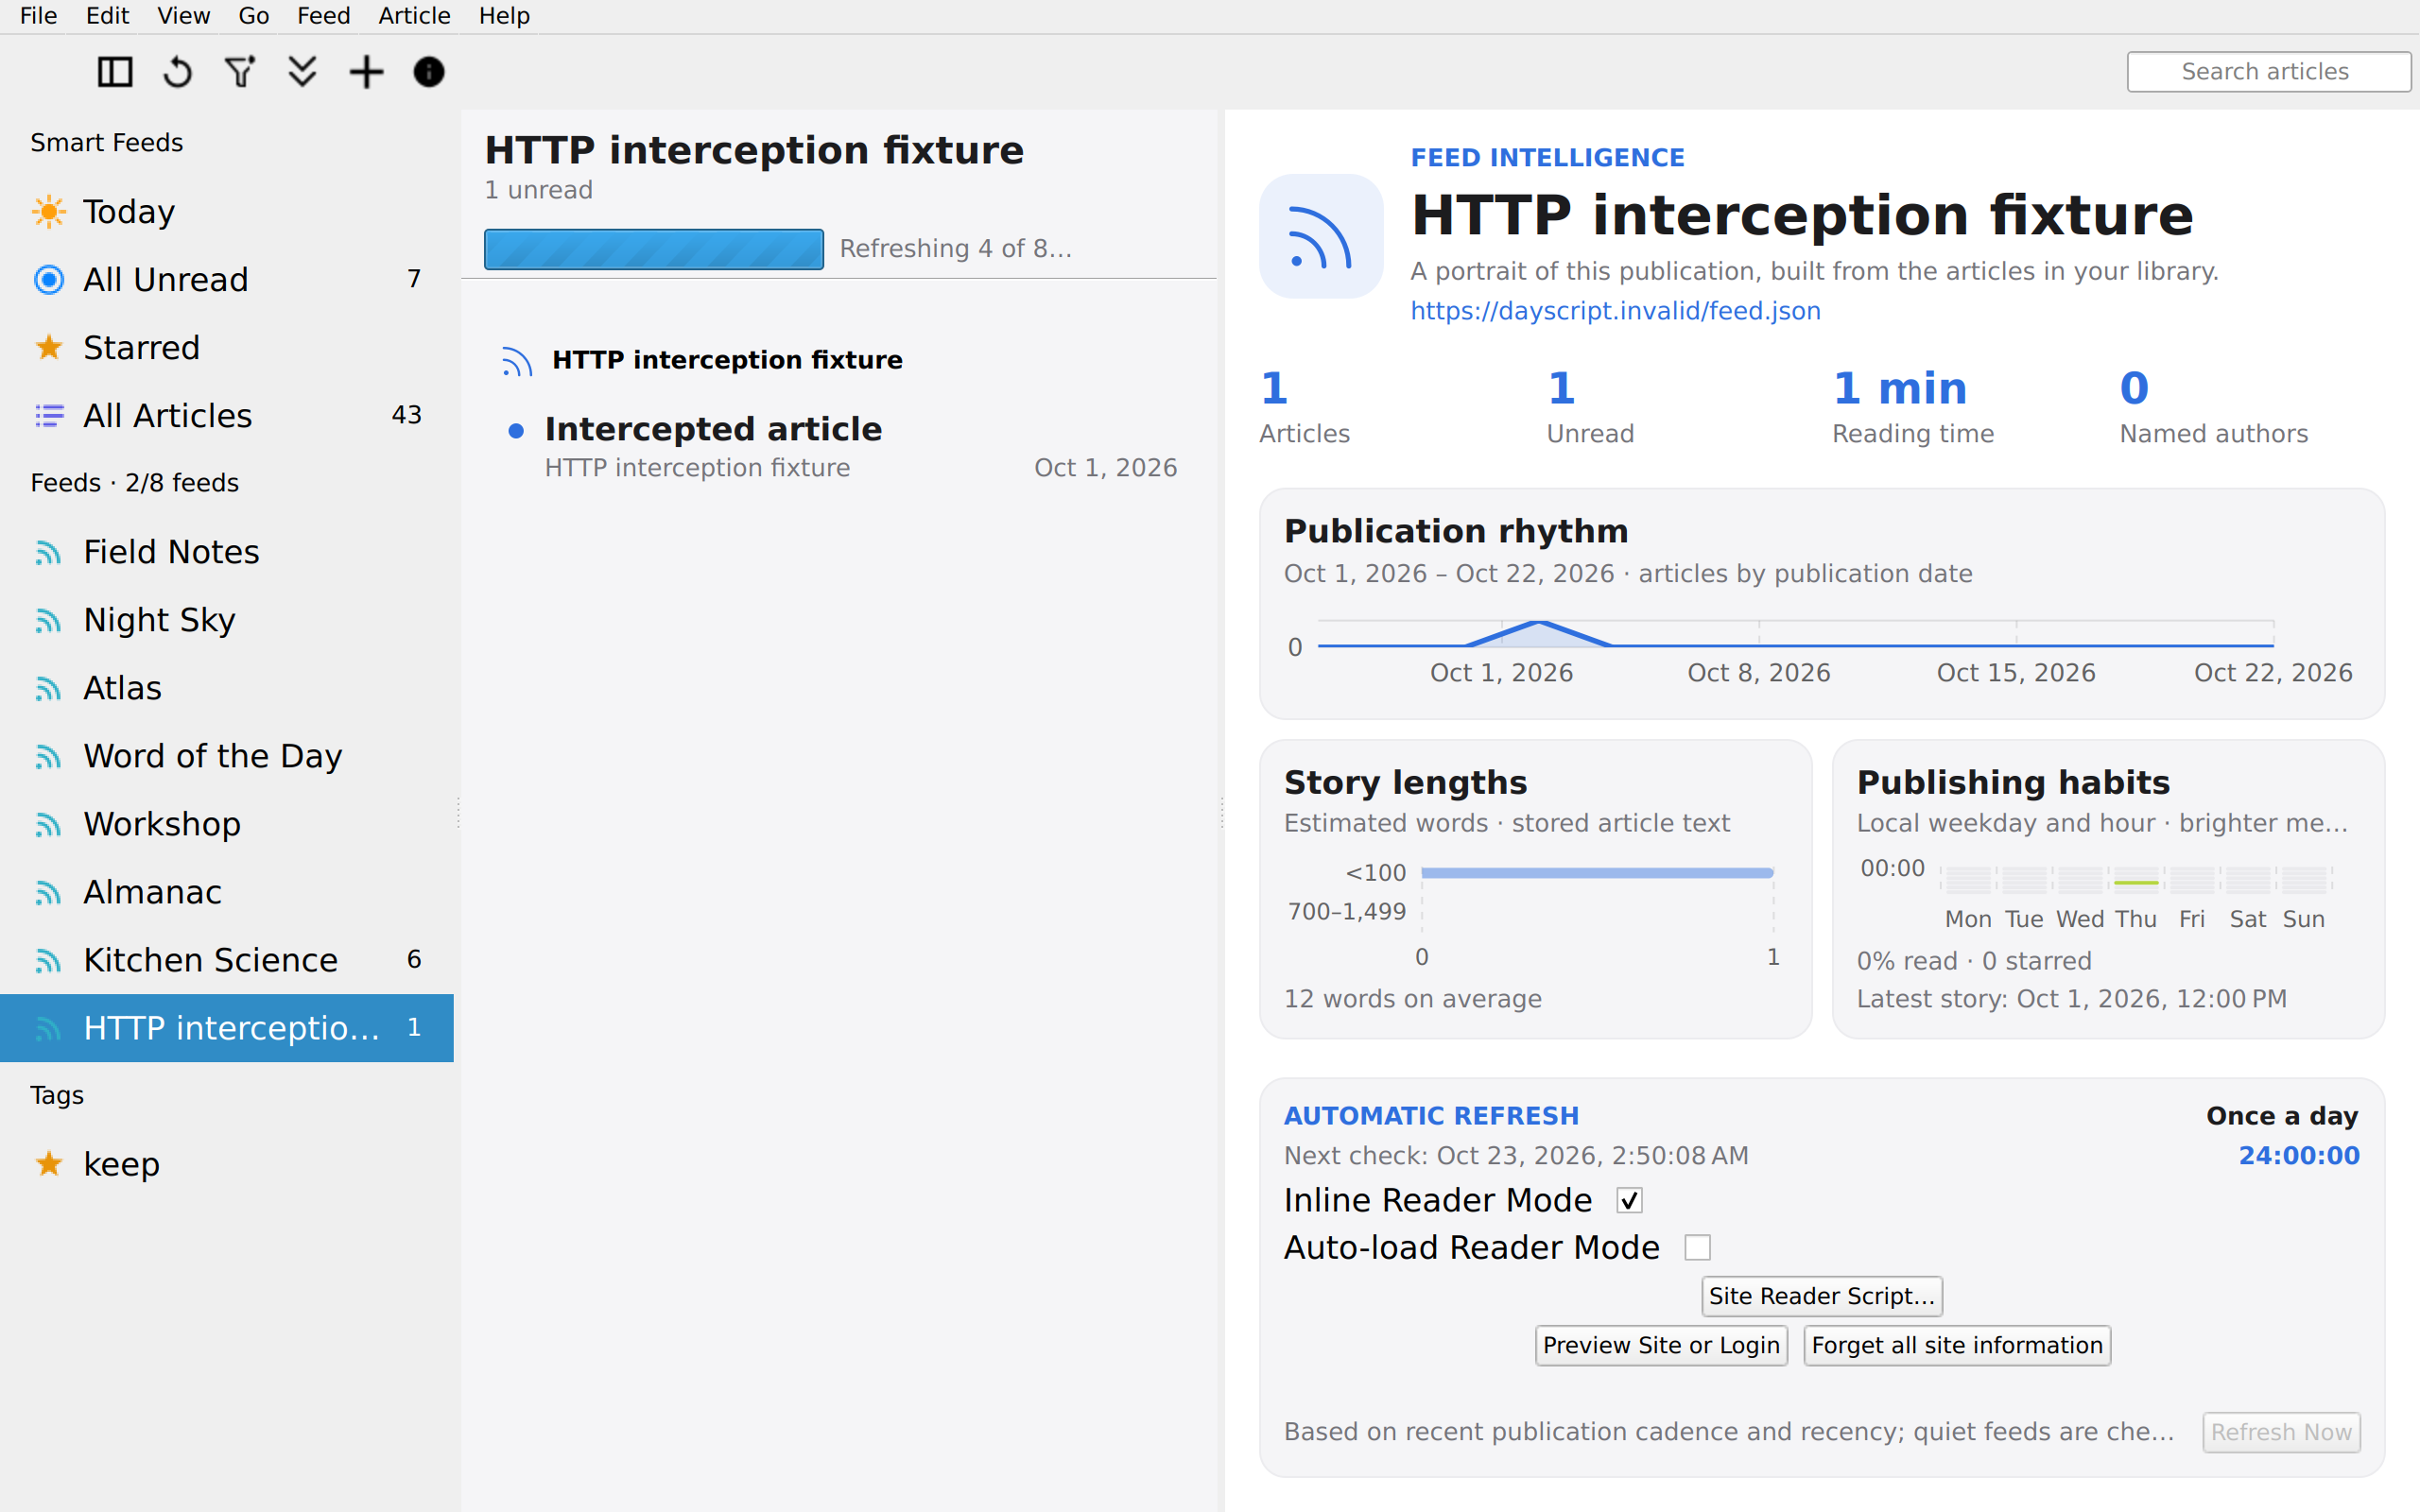Open the Feed menu
The width and height of the screenshot is (2420, 1512).
(x=324, y=16)
